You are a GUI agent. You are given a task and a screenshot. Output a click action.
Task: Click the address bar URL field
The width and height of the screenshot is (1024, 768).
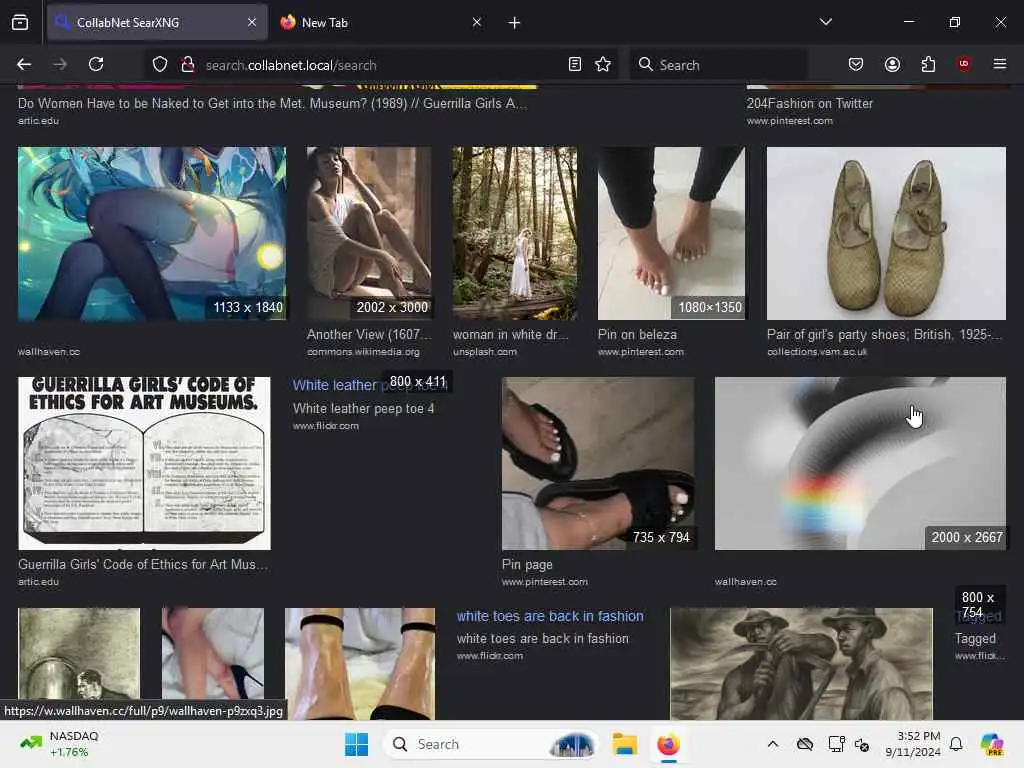pos(382,65)
